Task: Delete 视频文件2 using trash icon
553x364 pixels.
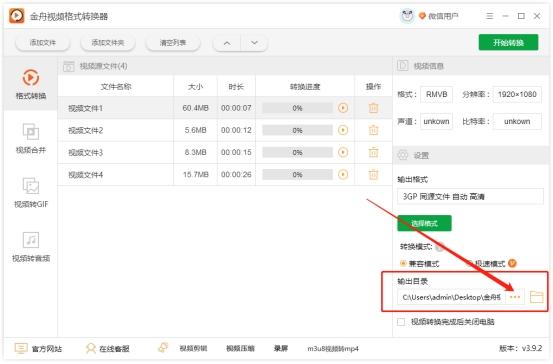Action: coord(373,130)
